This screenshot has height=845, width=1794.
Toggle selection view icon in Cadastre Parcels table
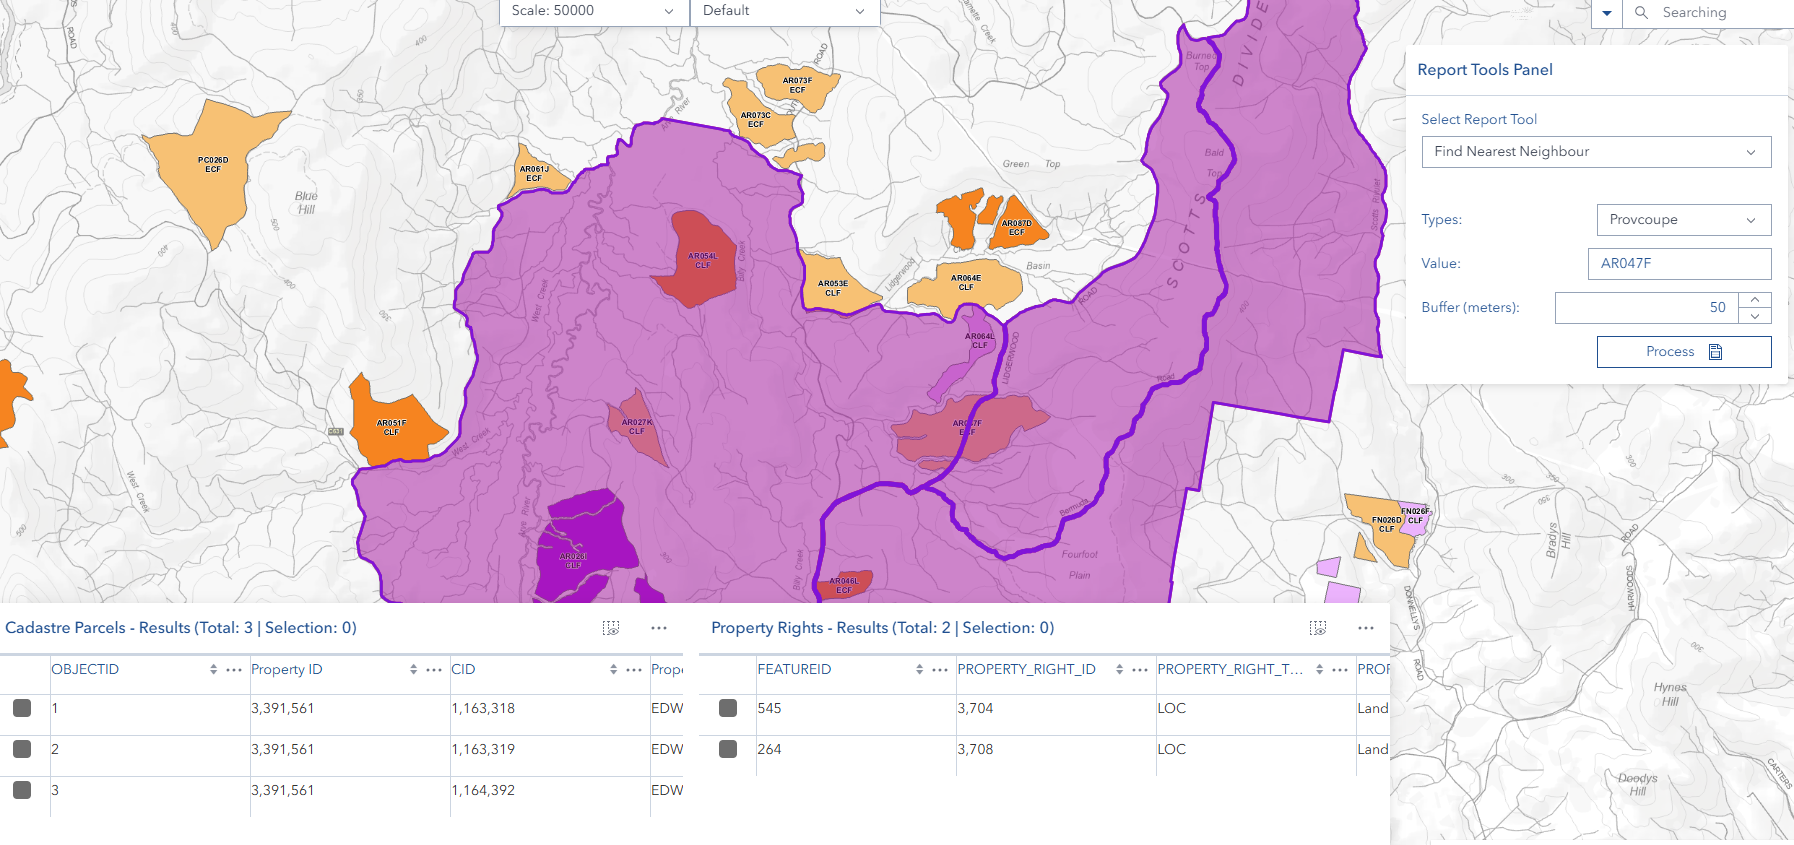click(x=610, y=628)
